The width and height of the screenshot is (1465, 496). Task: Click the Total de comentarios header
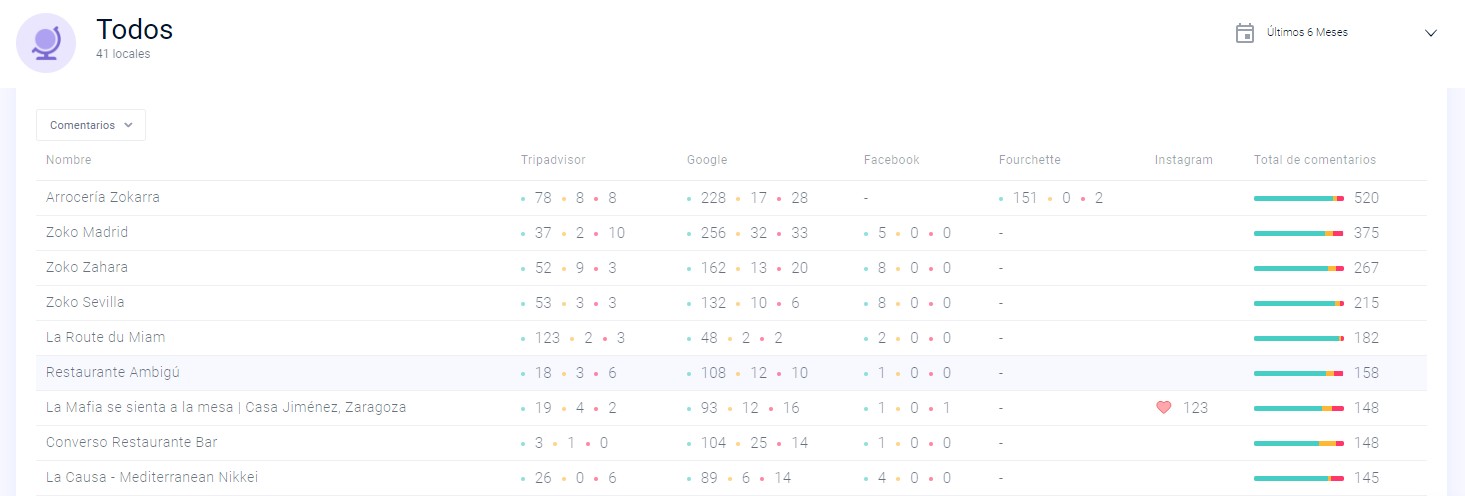click(x=1315, y=160)
